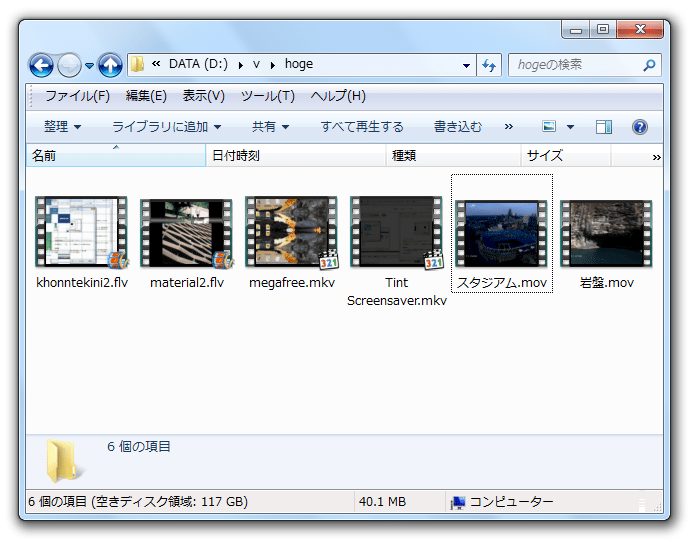Viewport: 692px width, 542px height.
Task: Open the 整理 dropdown
Action: (63, 127)
